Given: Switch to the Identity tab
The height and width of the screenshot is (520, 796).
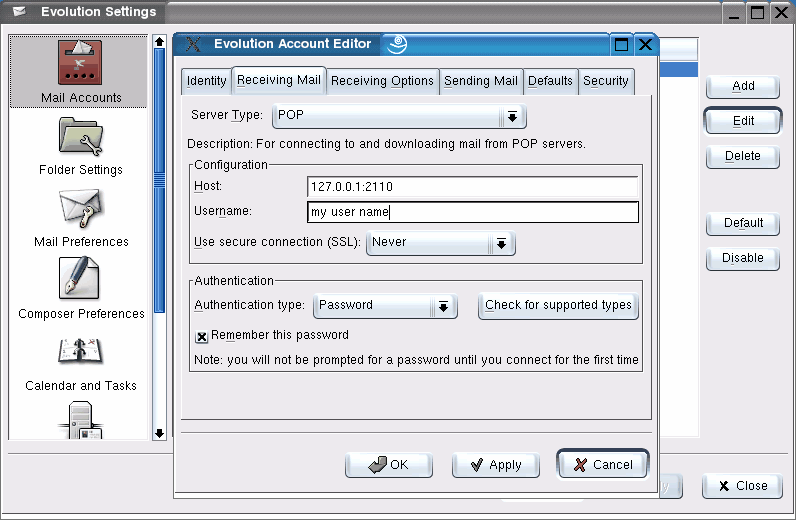Looking at the screenshot, I should pos(206,81).
